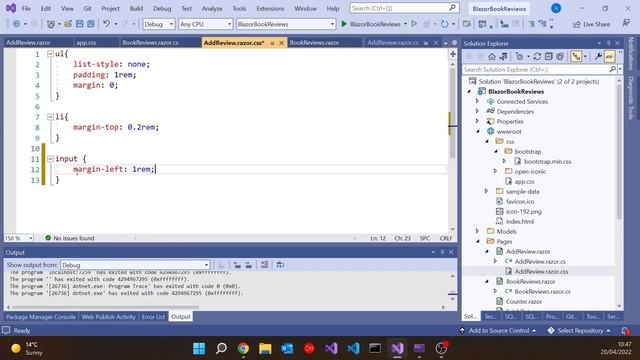Click the Output panel horizontal scrollbar

[105, 307]
